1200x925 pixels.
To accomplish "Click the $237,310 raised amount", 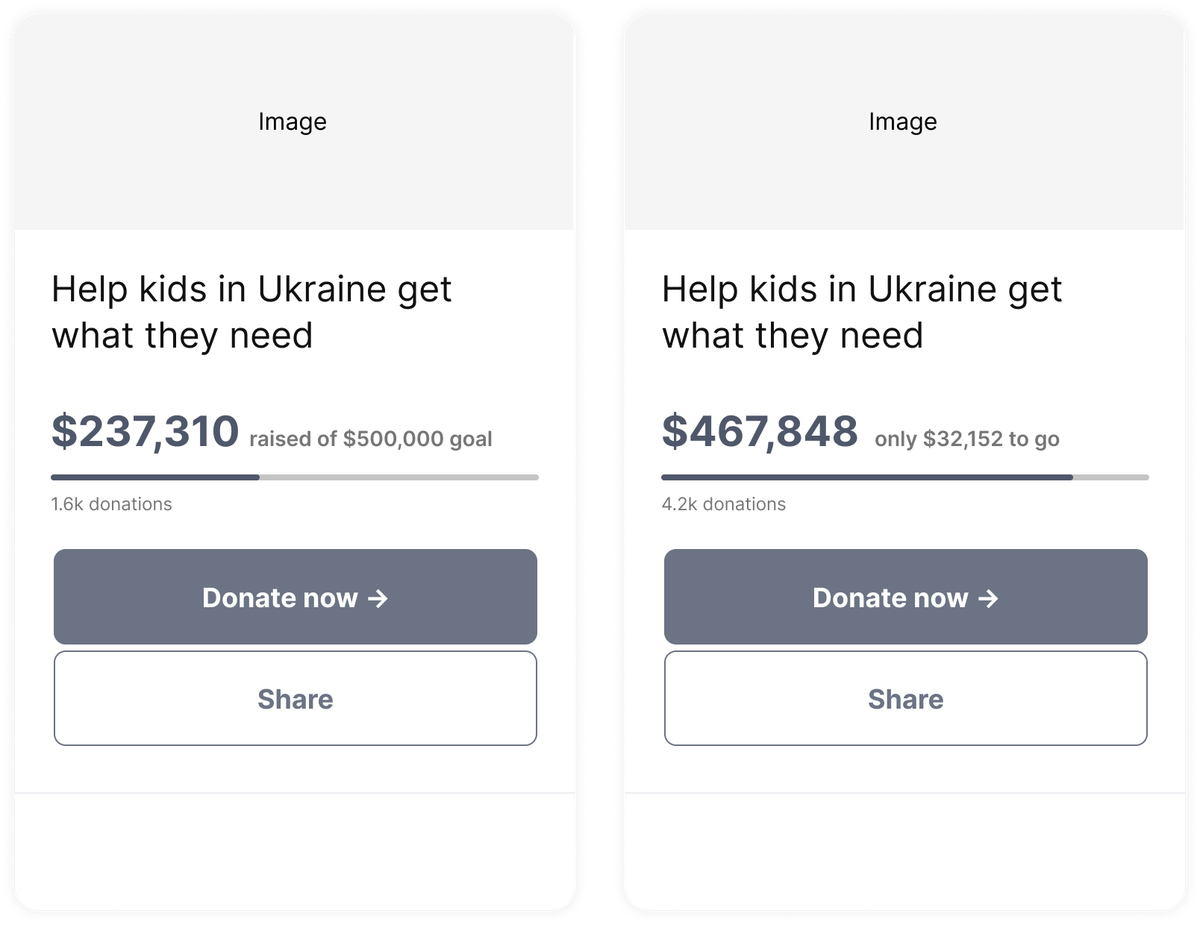I will [145, 432].
